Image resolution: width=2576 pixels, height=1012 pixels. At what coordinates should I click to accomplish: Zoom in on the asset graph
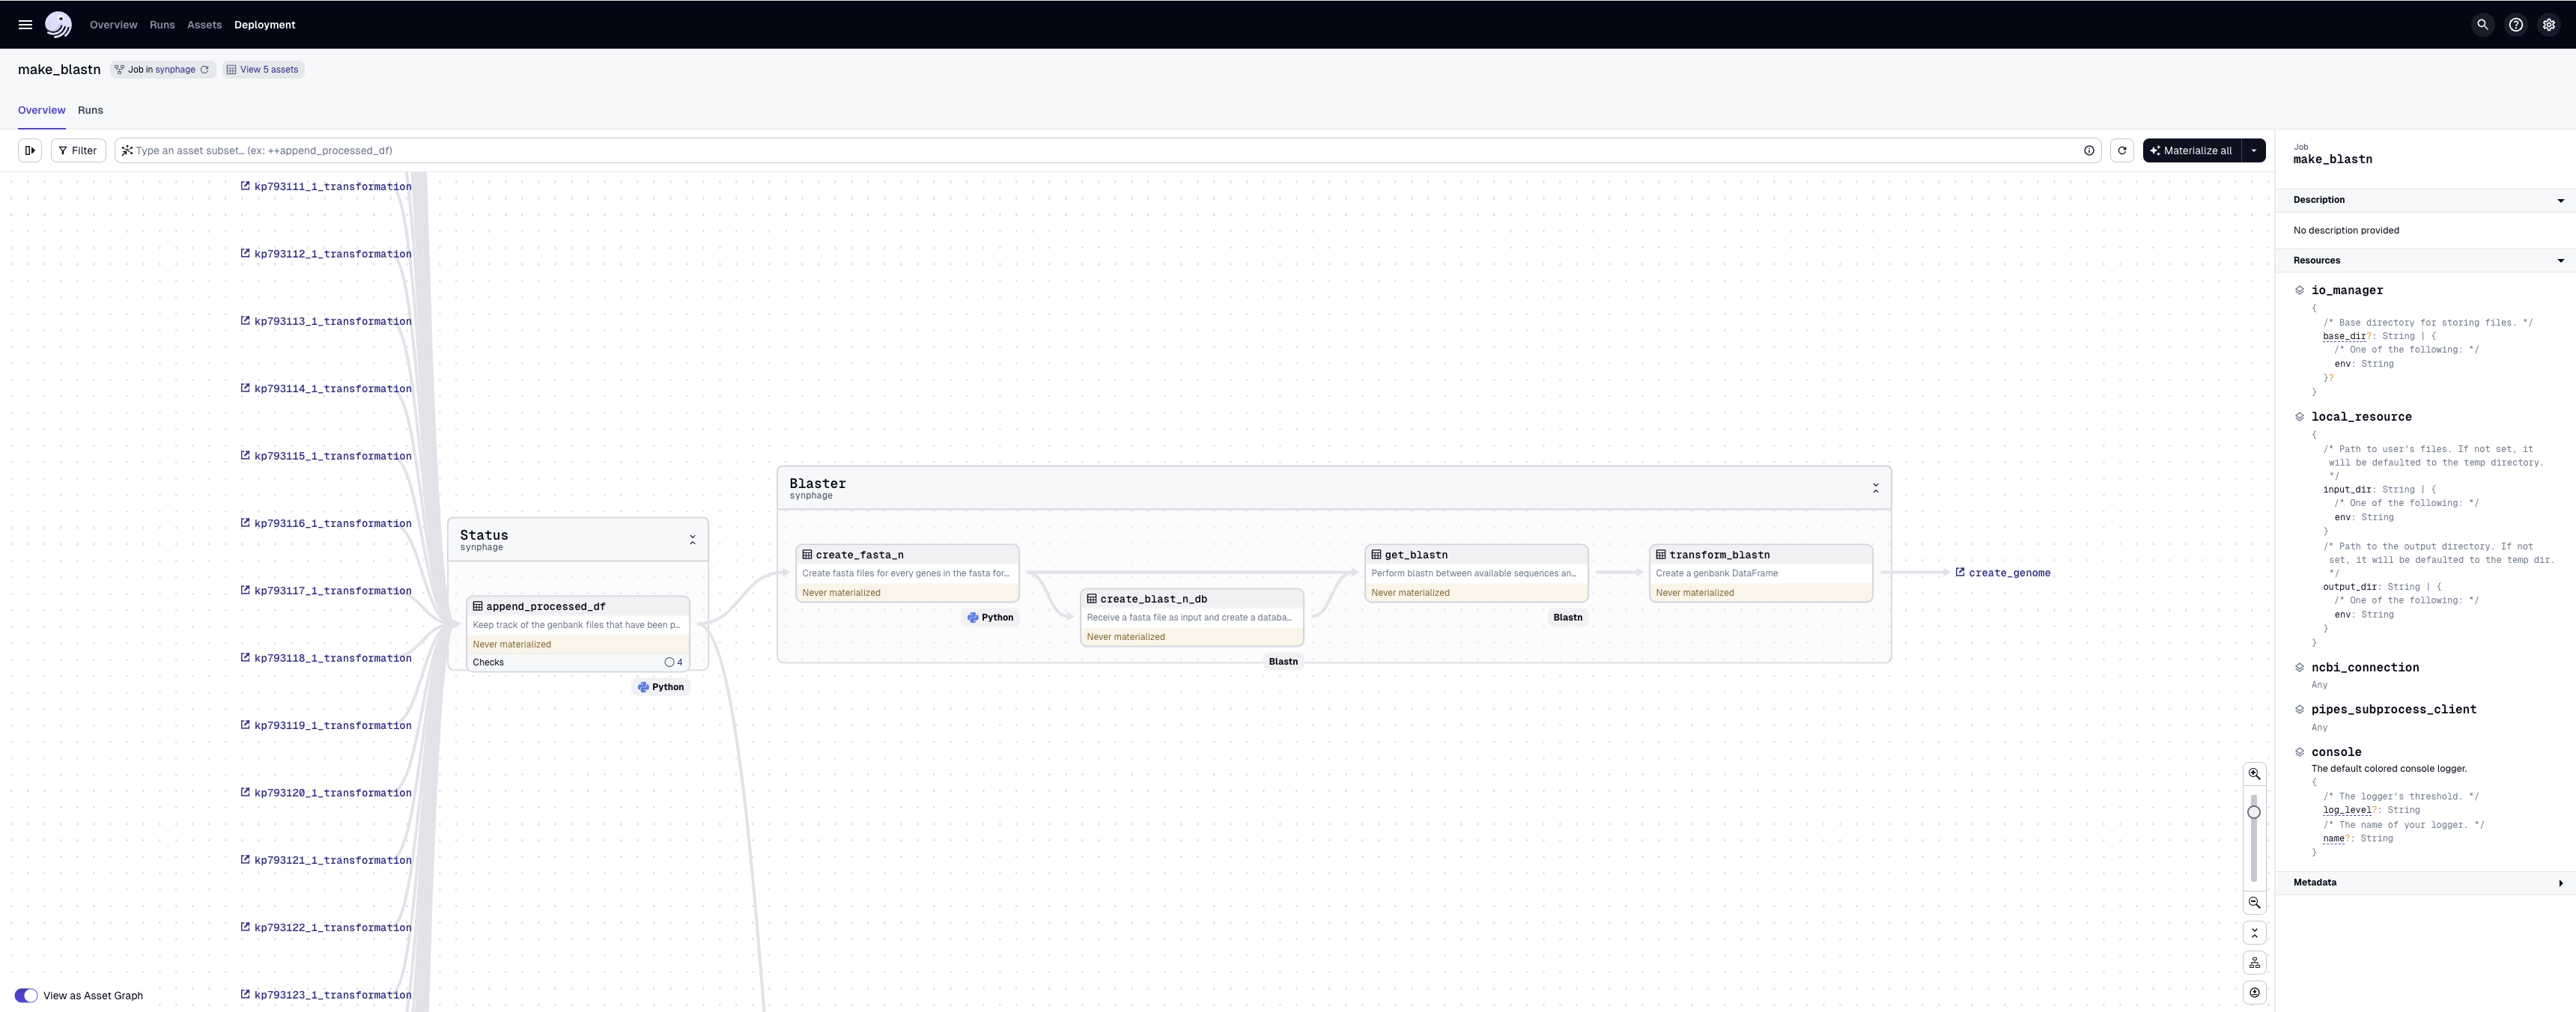coord(2254,774)
